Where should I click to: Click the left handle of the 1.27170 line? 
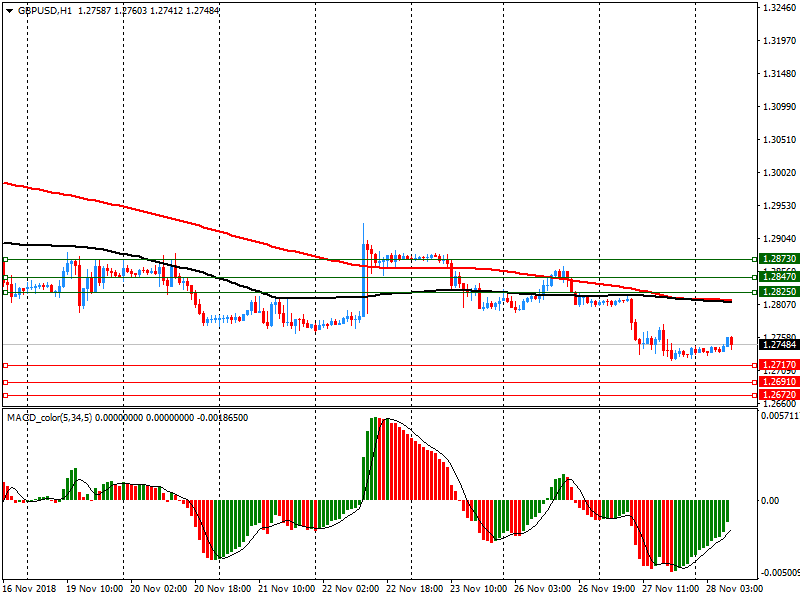[x=5, y=365]
